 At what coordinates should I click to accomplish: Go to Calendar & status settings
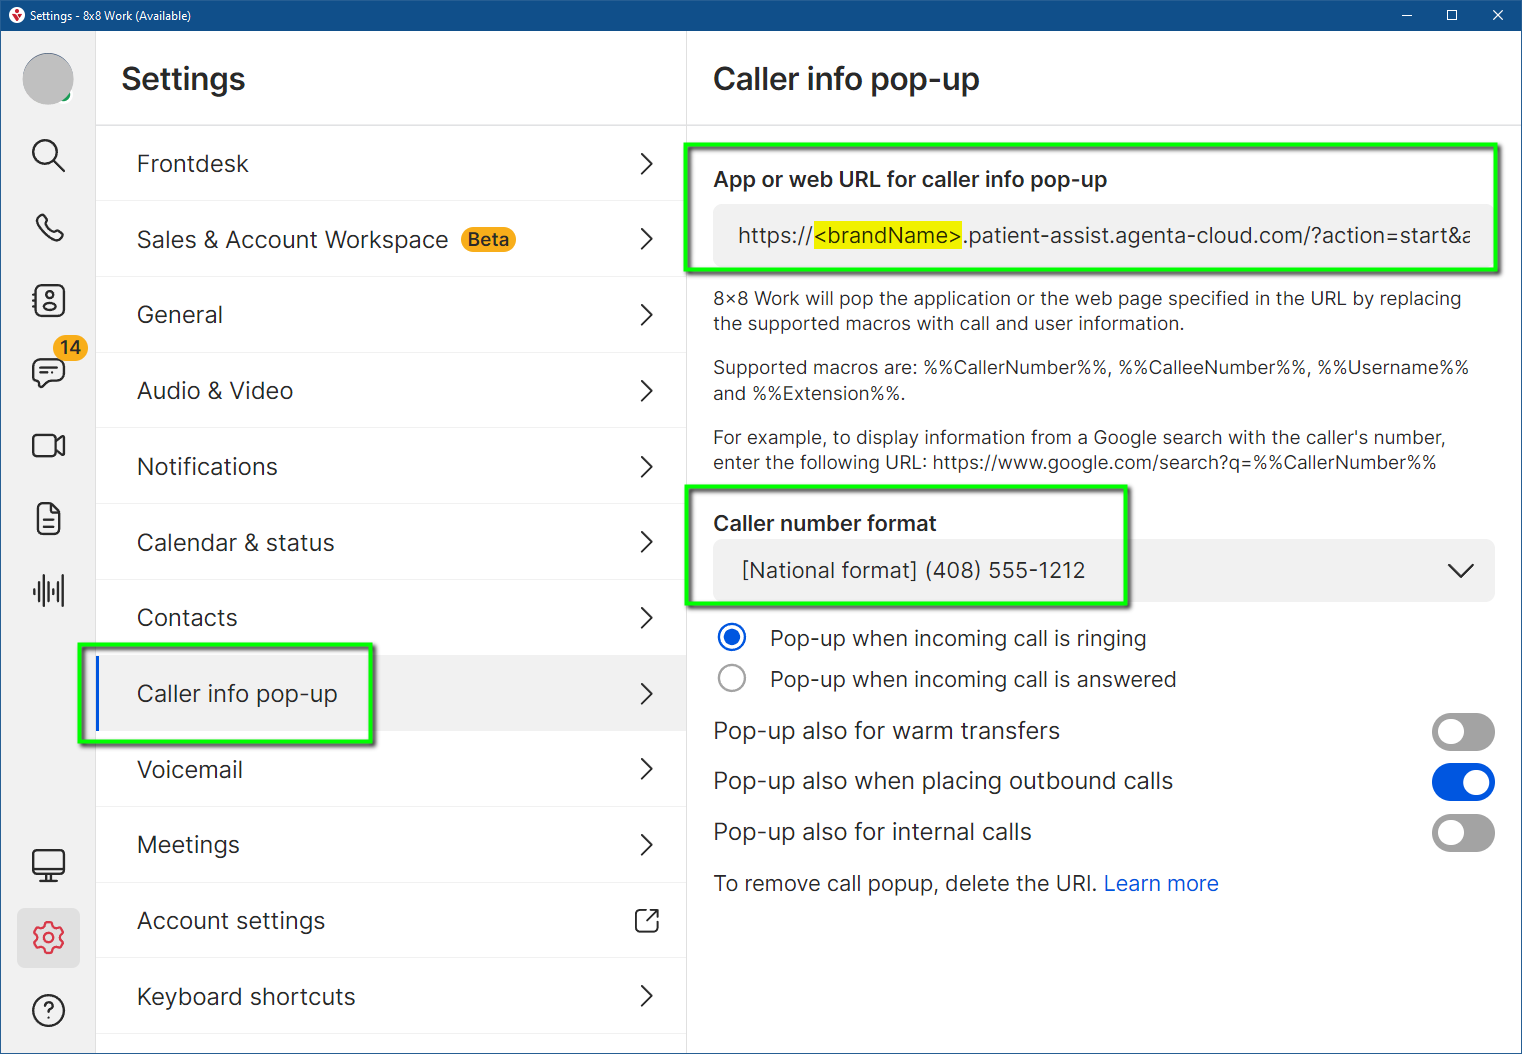click(x=390, y=542)
